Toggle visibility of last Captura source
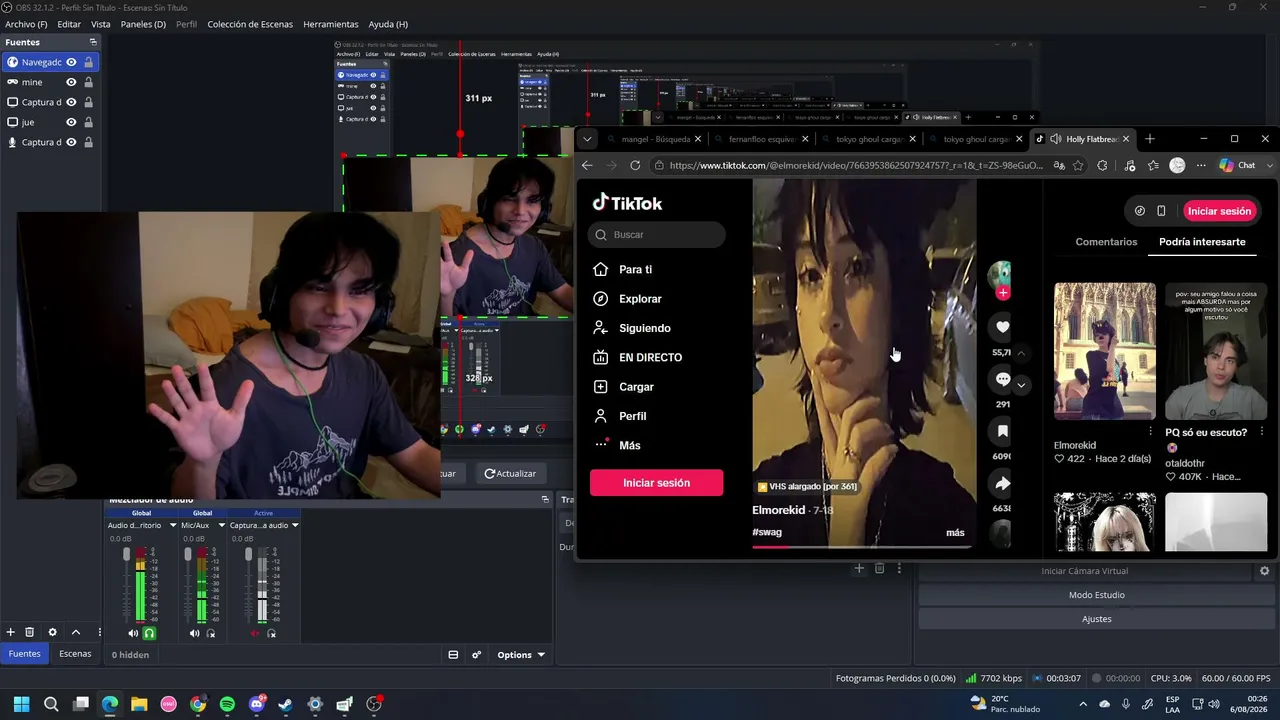Image resolution: width=1280 pixels, height=720 pixels. coord(71,142)
